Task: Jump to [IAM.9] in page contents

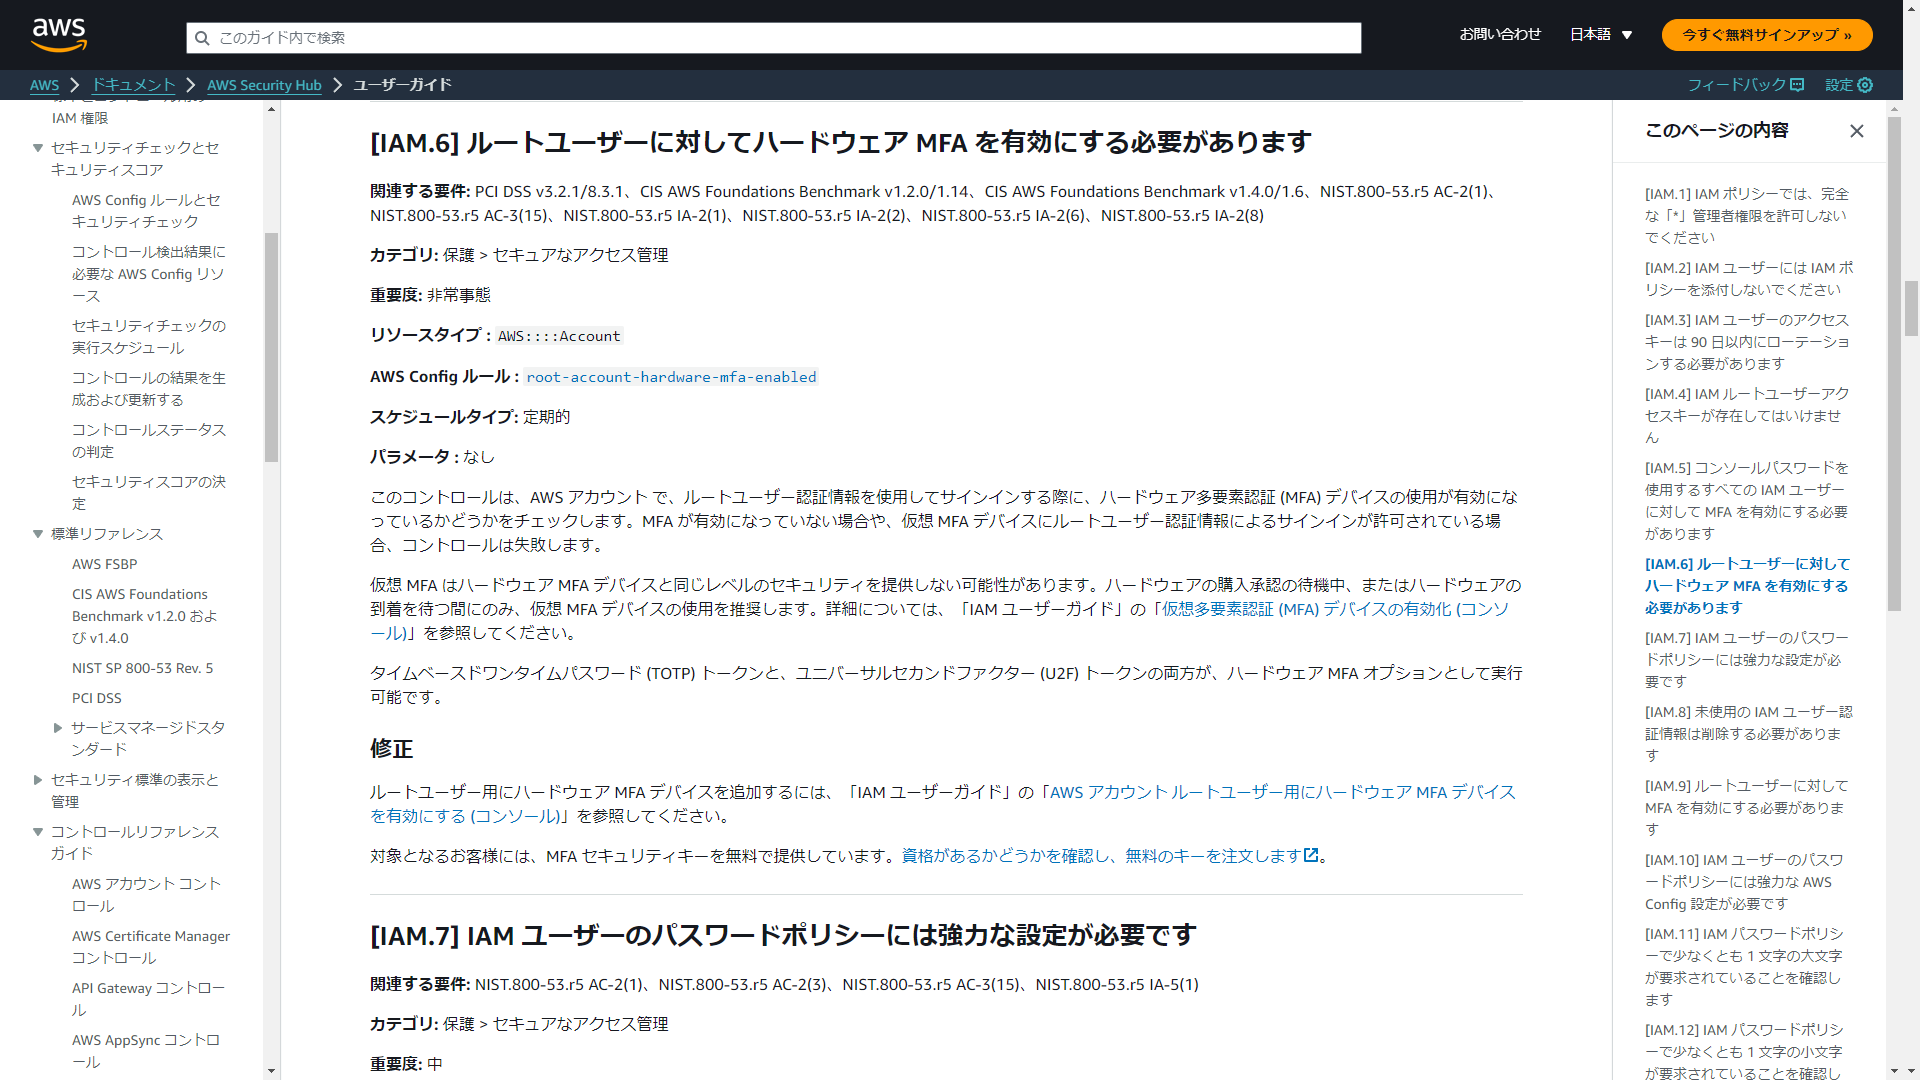Action: [1746, 807]
